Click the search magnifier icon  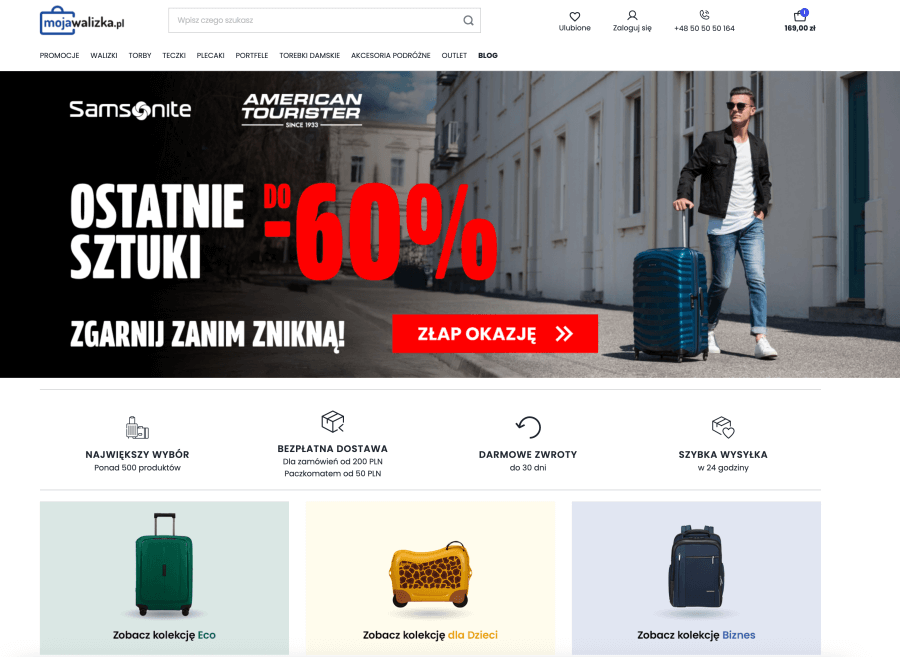(x=468, y=21)
